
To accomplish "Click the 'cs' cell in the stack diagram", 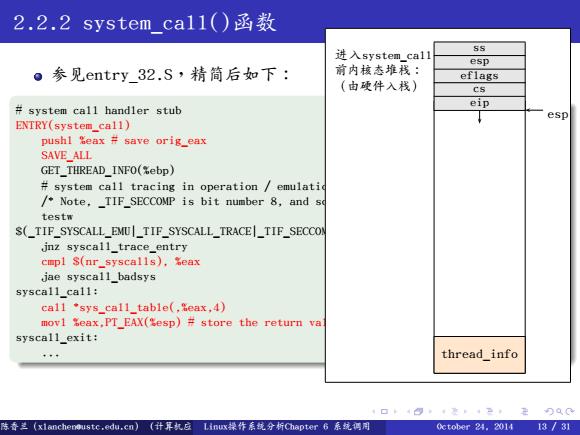I will pos(479,90).
